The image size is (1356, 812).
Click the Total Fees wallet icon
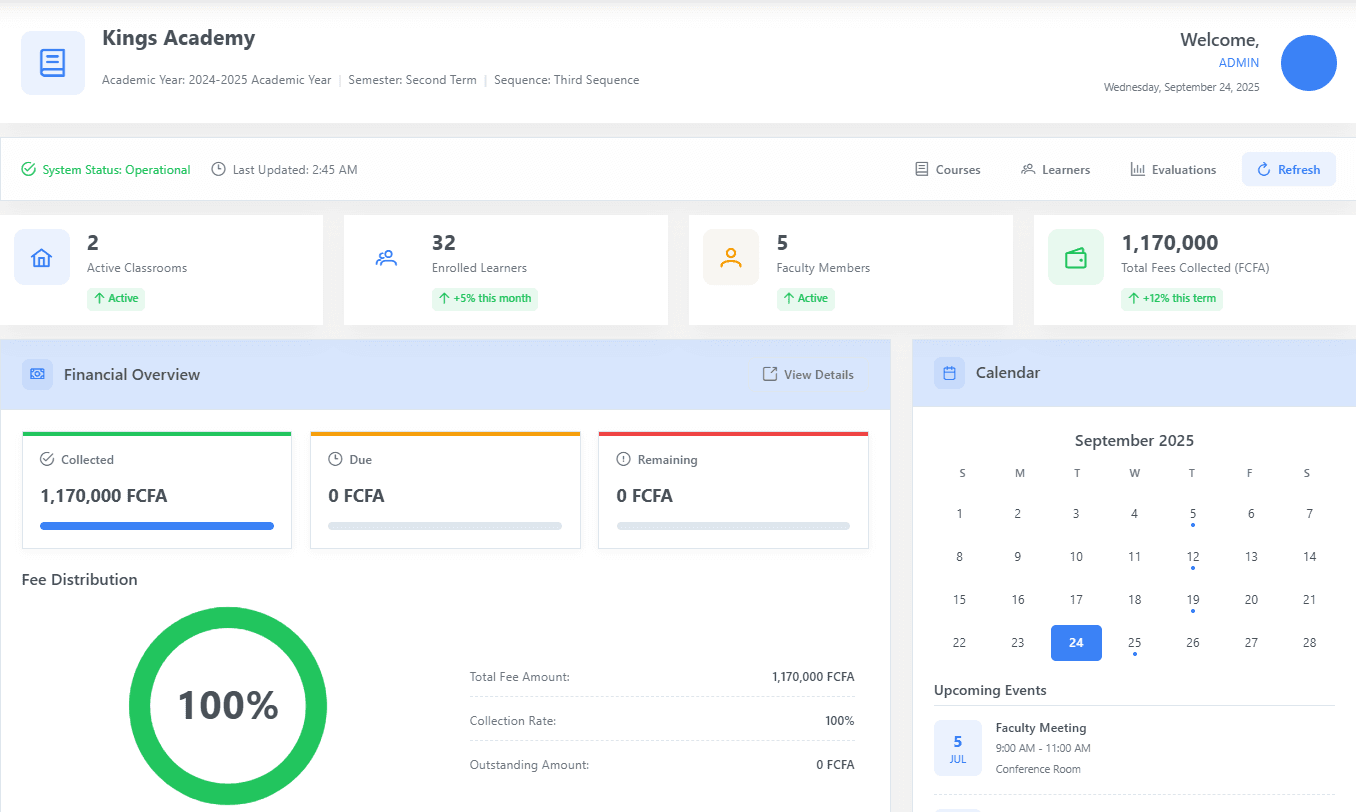[x=1076, y=258]
